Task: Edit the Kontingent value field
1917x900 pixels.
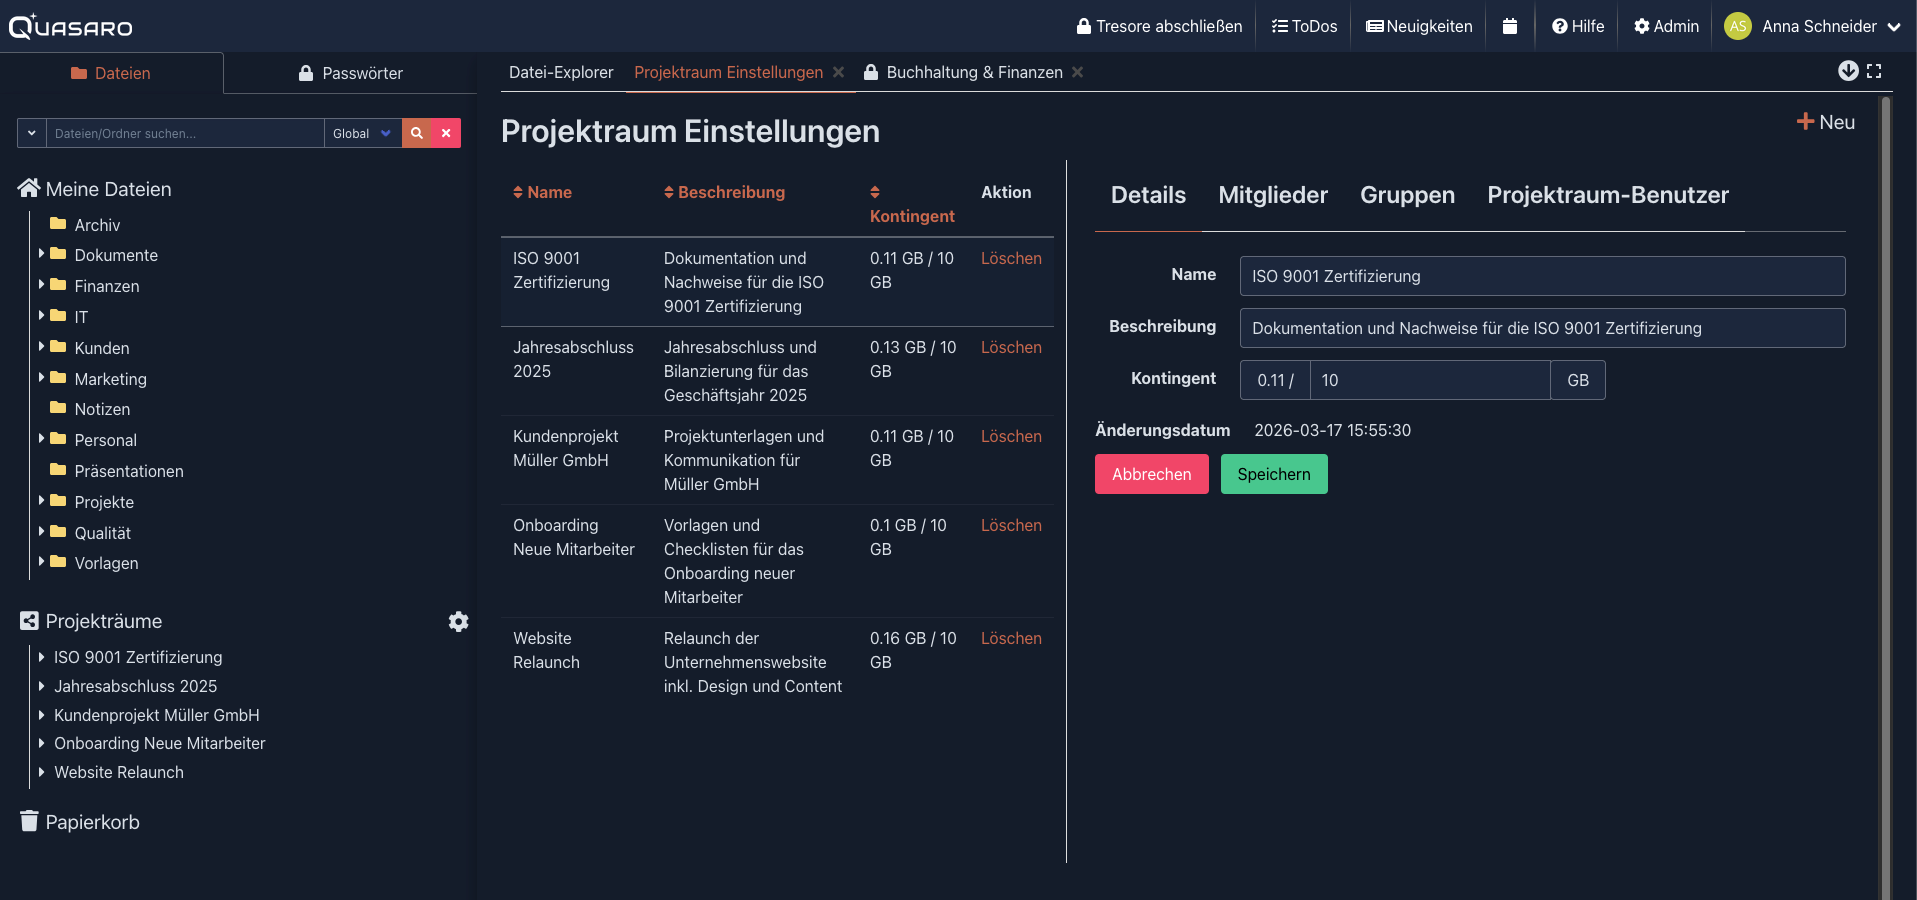Action: (x=1430, y=380)
